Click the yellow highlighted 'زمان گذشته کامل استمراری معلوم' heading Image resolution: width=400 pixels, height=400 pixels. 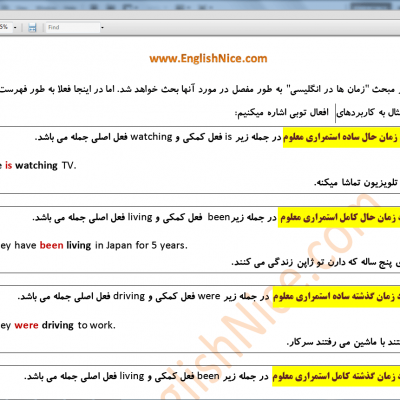pos(336,376)
